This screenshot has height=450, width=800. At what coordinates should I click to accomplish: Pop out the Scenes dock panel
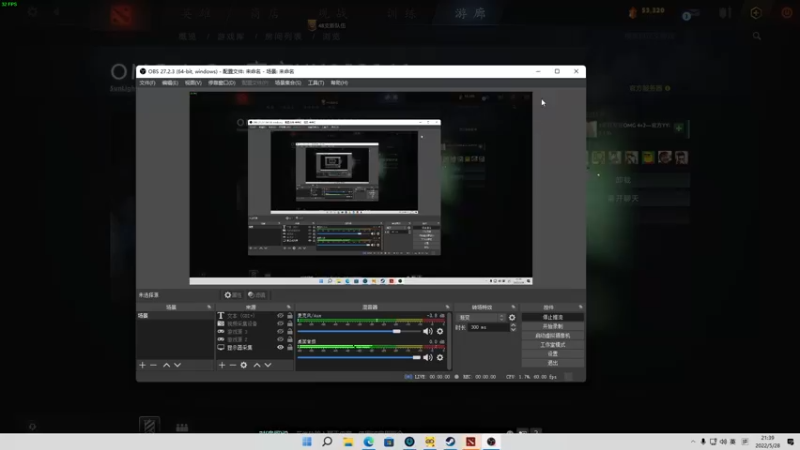point(209,307)
